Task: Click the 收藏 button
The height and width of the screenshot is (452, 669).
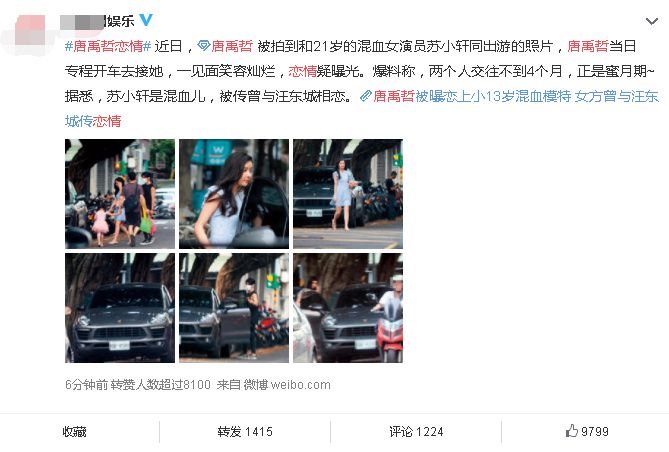Action: pyautogui.click(x=74, y=432)
